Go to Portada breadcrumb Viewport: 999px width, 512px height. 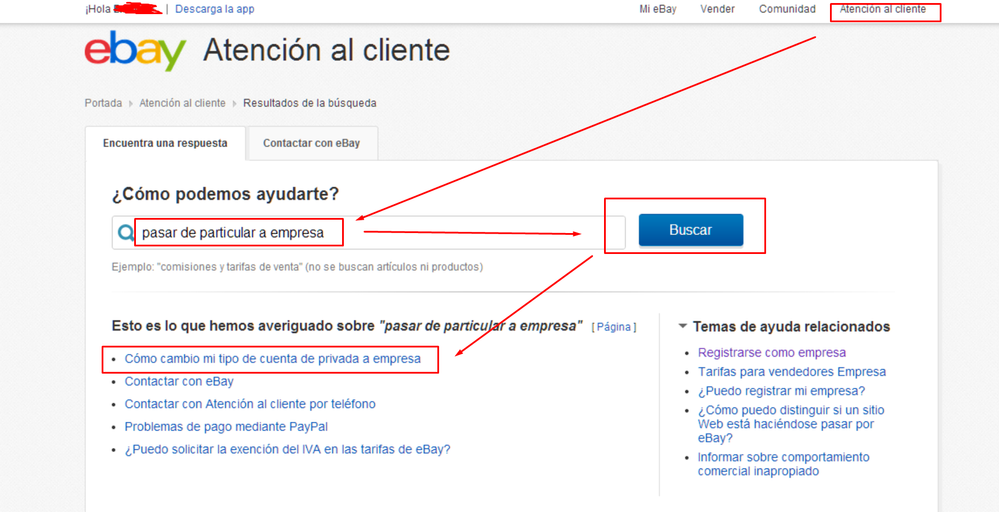tap(103, 103)
